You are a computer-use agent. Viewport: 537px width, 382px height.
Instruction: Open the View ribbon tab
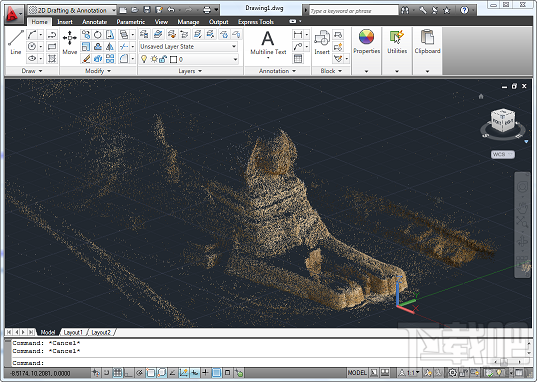tap(161, 22)
